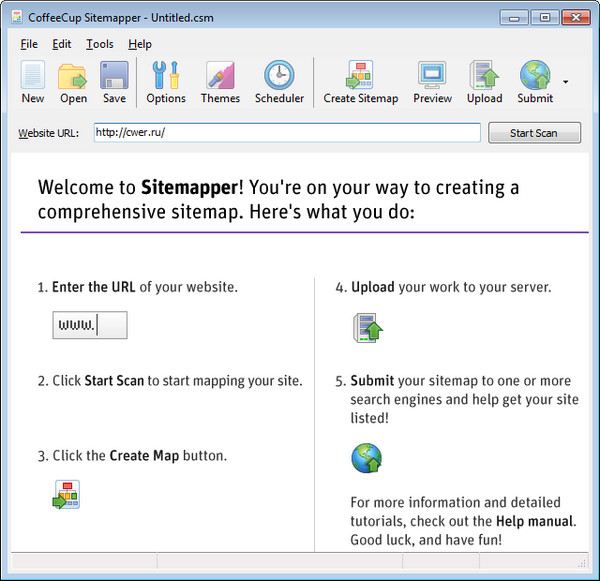This screenshot has height=581, width=600.
Task: Open the Scheduler clock icon
Action: click(279, 82)
